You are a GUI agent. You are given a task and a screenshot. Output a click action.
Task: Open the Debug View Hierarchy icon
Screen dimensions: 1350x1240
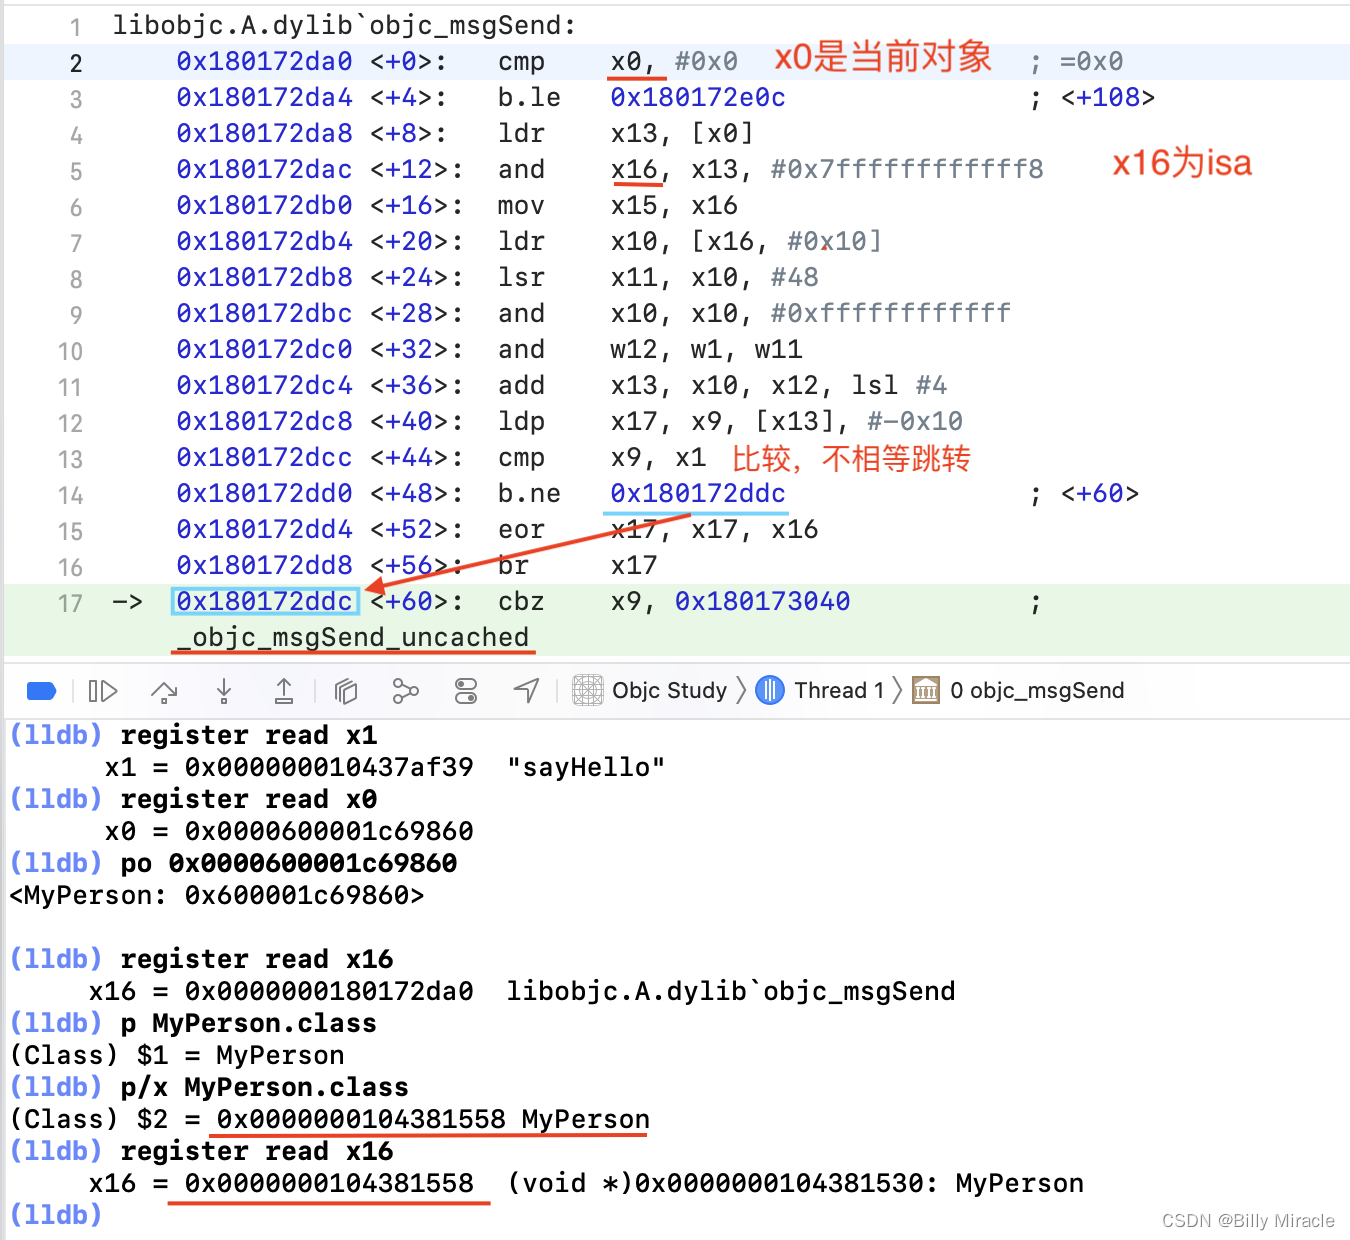pos(346,691)
